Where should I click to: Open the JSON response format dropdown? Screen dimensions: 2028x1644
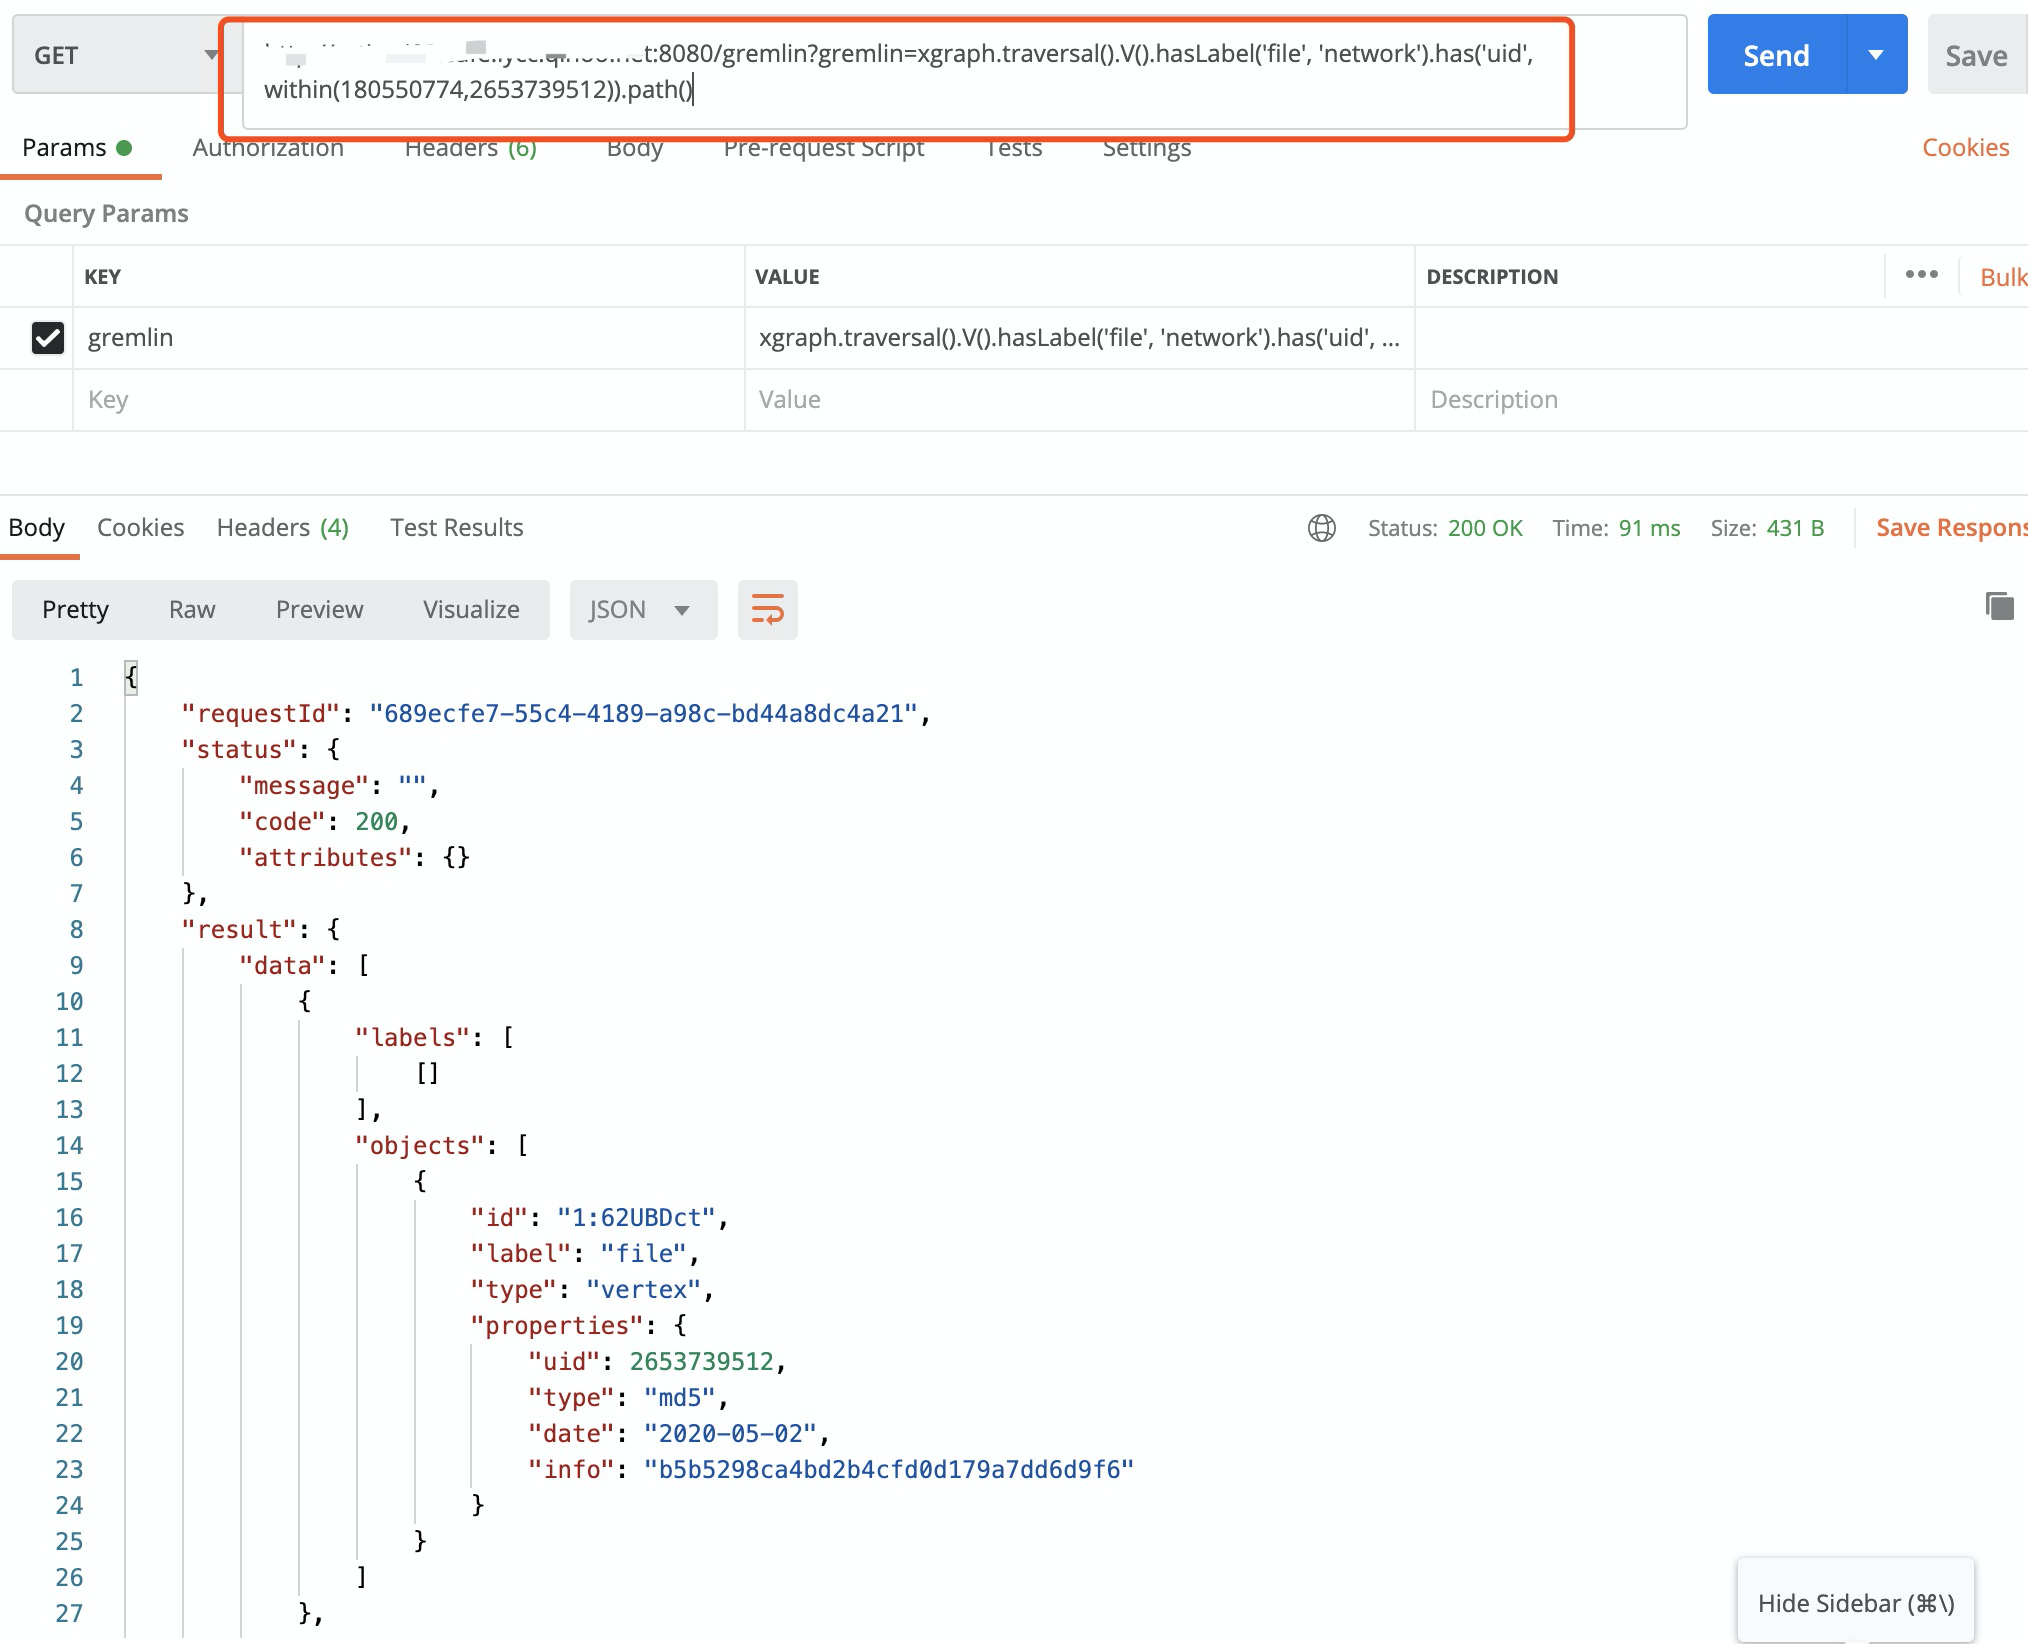pos(642,609)
